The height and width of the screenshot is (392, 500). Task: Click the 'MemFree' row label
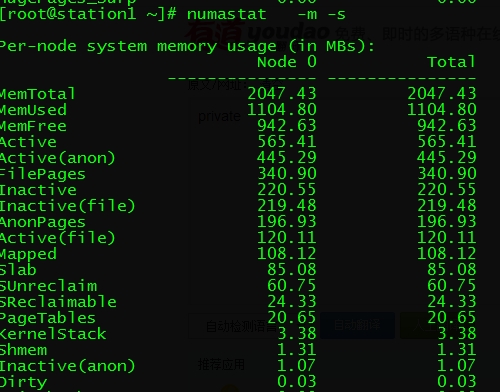(x=33, y=126)
